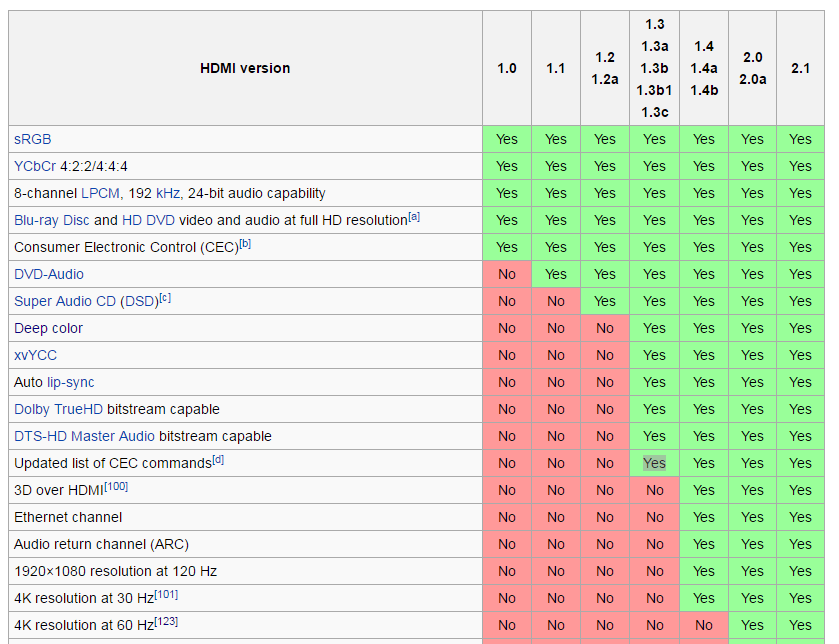Open reference [101] on 4K 30 Hz row

point(166,595)
